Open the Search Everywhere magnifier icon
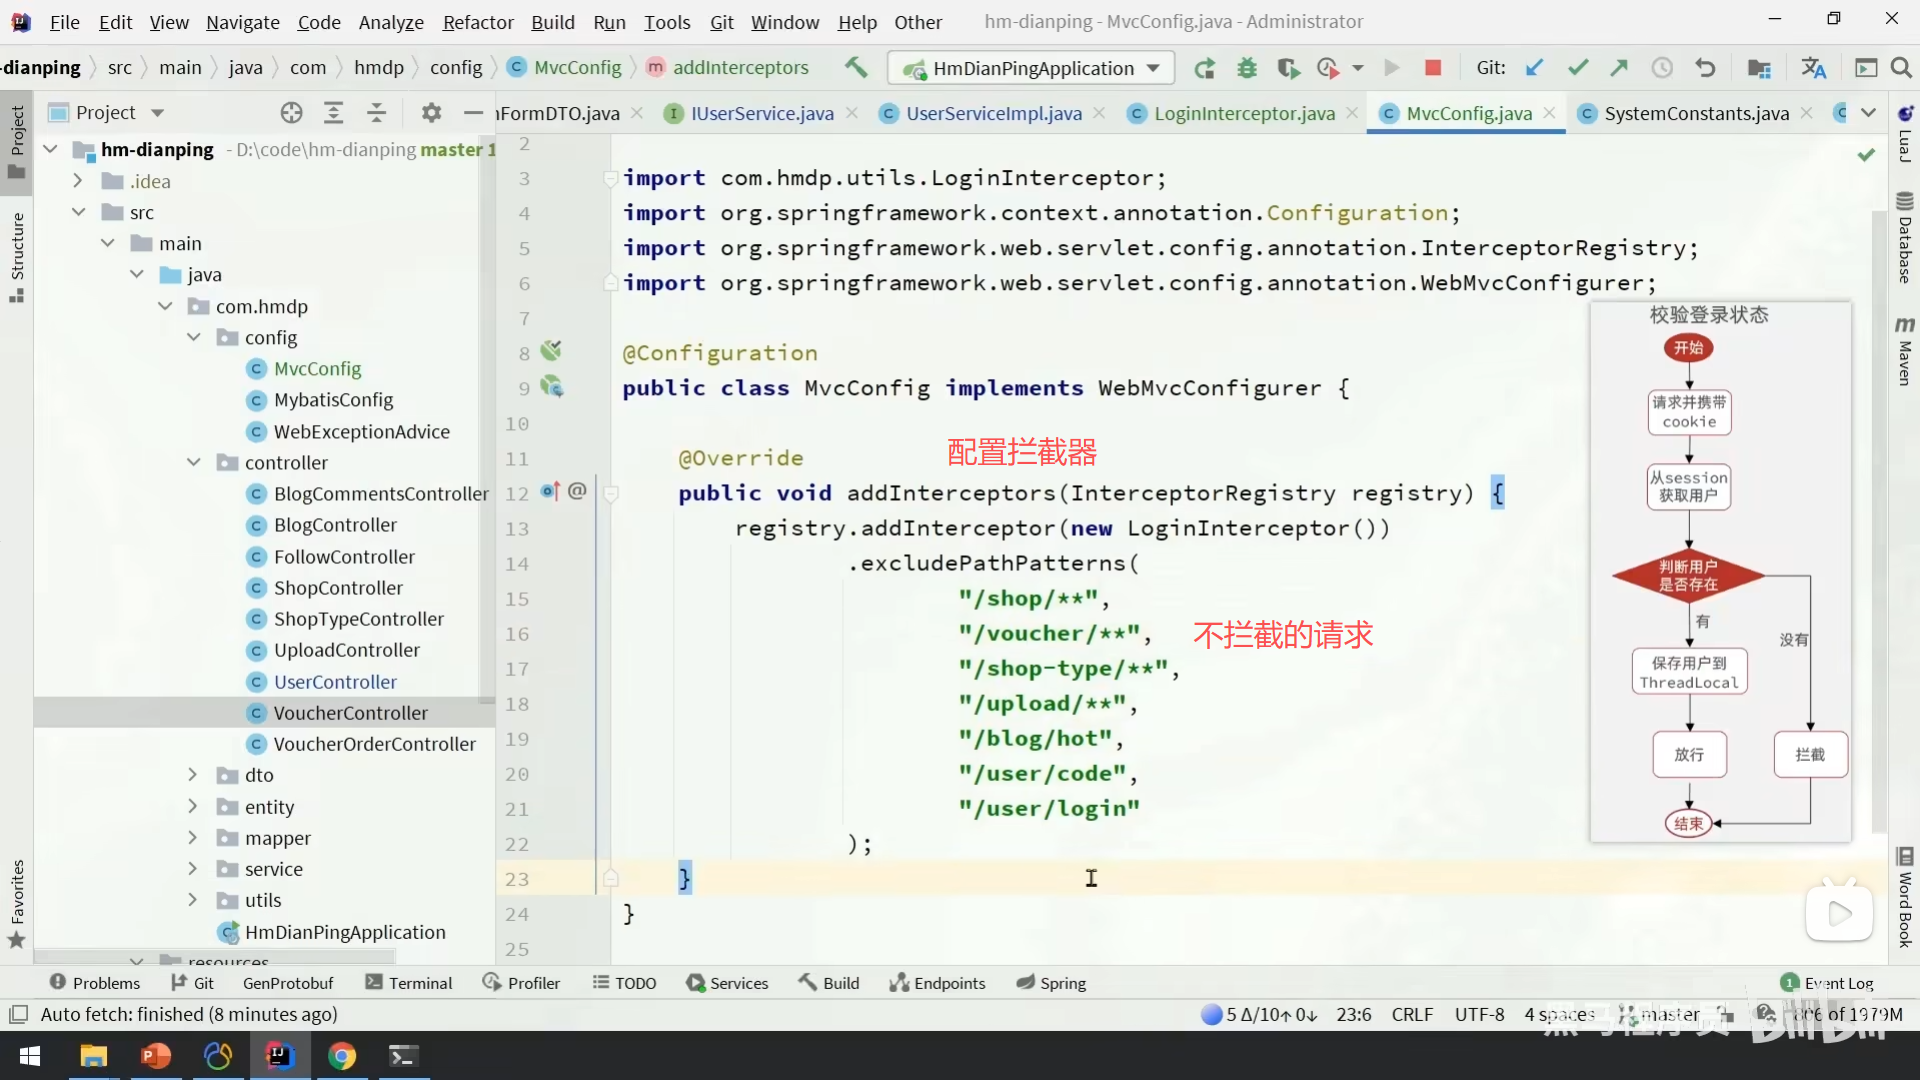Screen dimensions: 1920x1080 (1901, 68)
